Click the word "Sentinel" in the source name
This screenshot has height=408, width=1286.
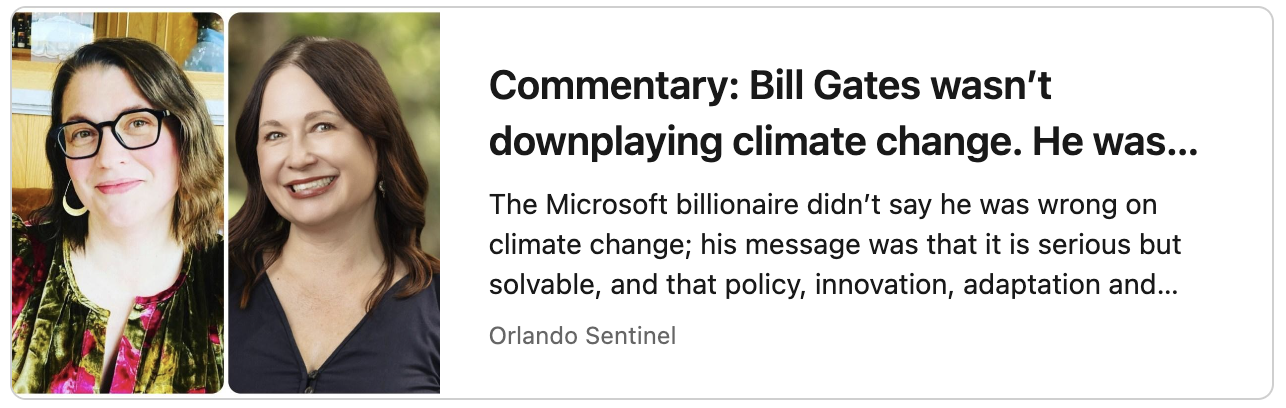pyautogui.click(x=635, y=336)
